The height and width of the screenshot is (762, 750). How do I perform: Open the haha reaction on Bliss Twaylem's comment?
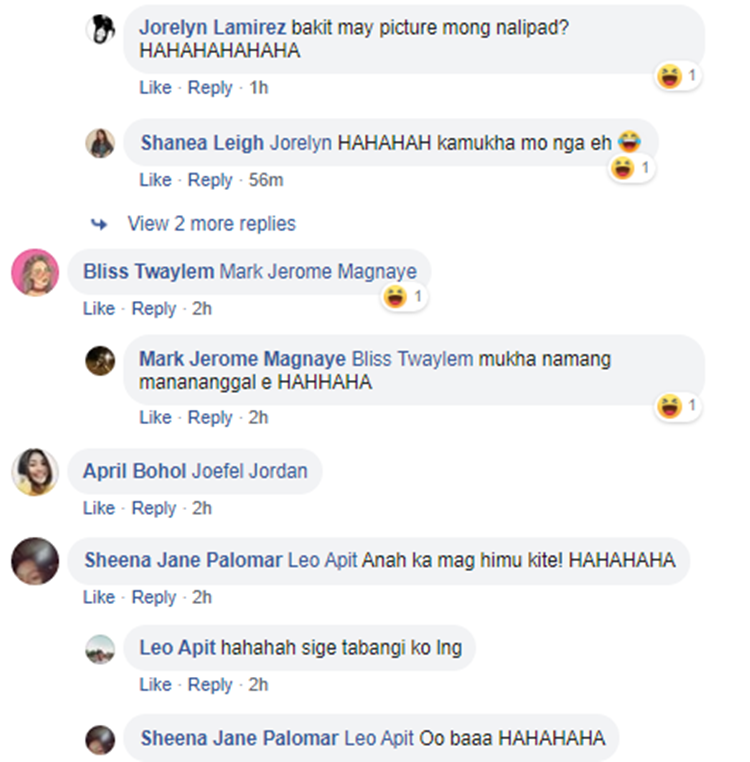click(x=404, y=296)
